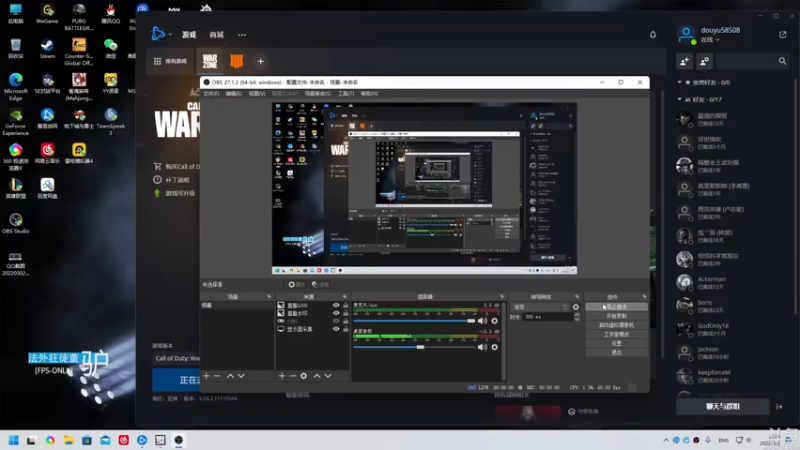Show the hidden greyed-out source via its eye
This screenshot has width=800, height=450.
(x=336, y=321)
